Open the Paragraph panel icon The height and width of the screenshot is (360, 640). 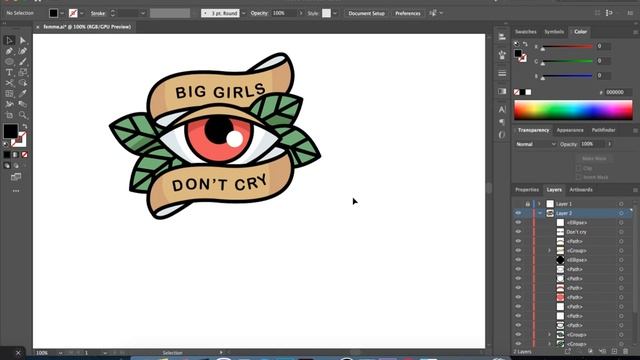[502, 122]
